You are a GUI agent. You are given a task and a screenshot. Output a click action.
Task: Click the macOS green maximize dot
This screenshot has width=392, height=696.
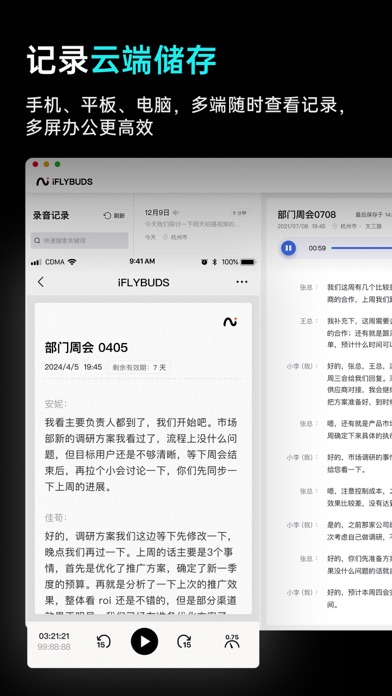[57, 164]
